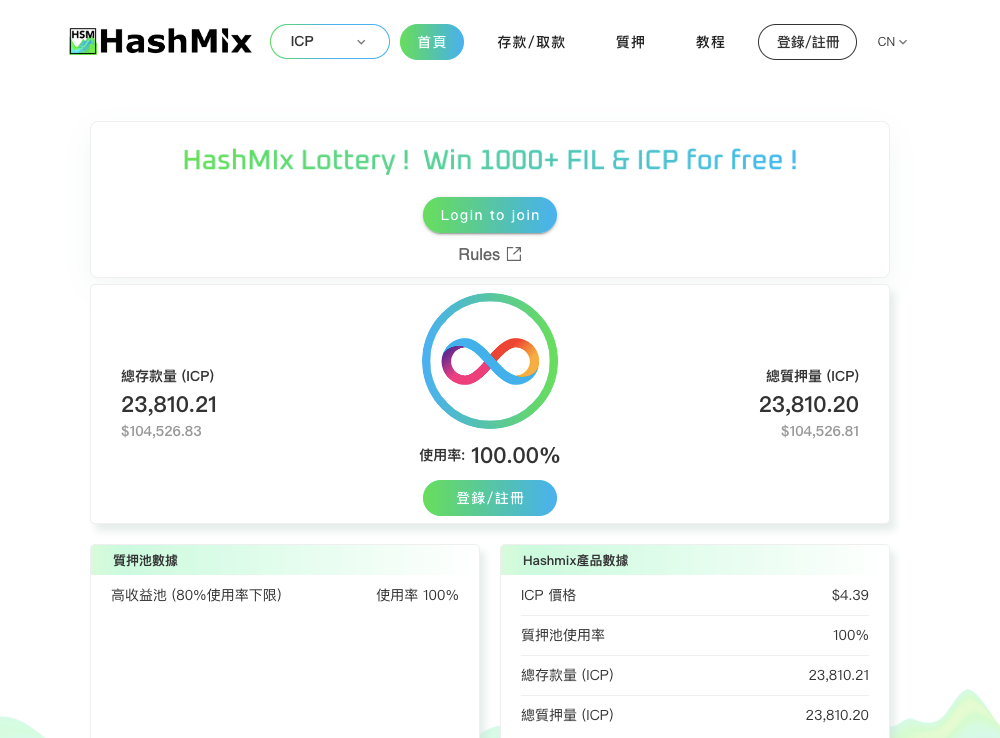1000x738 pixels.
Task: Go to the 首頁 home tab
Action: [432, 42]
